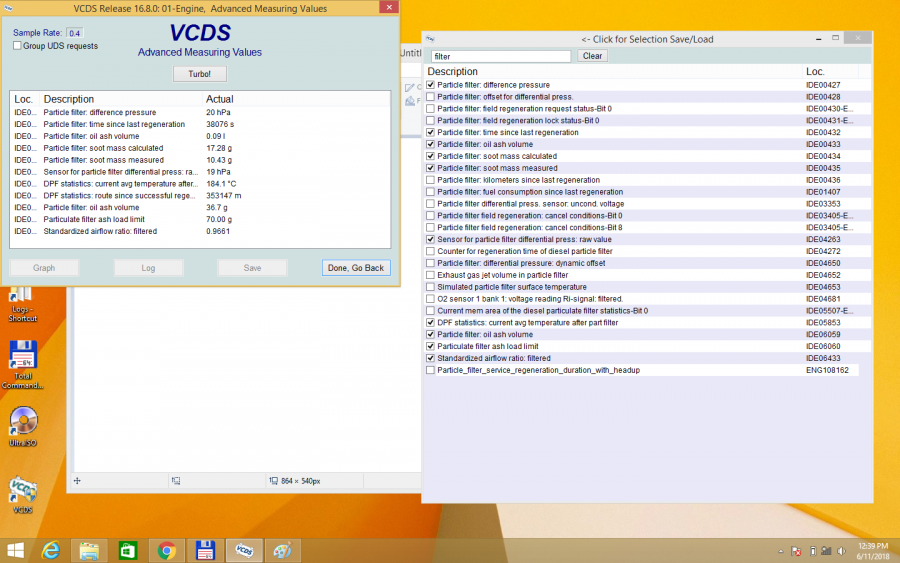900x563 pixels.
Task: Switch to Paint taskbar icon
Action: pyautogui.click(x=282, y=551)
